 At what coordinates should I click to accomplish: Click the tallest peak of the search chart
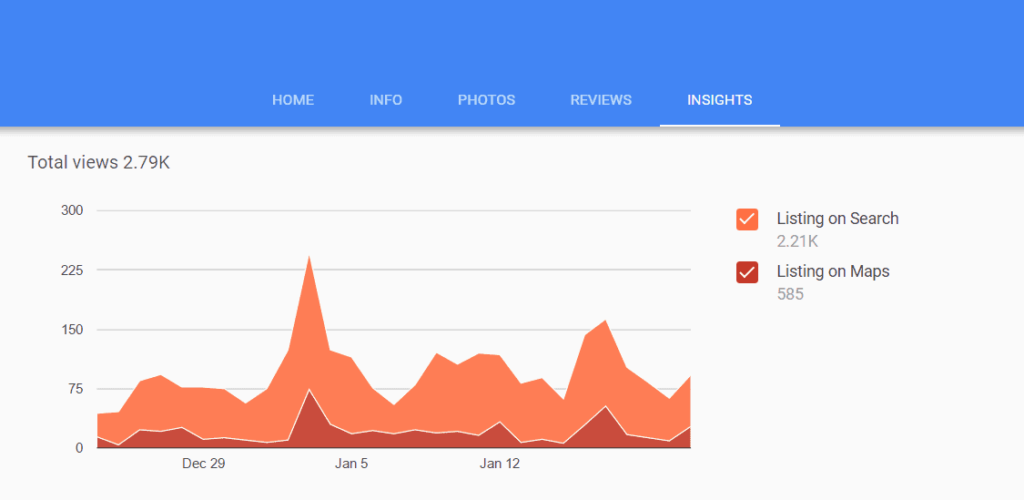309,257
